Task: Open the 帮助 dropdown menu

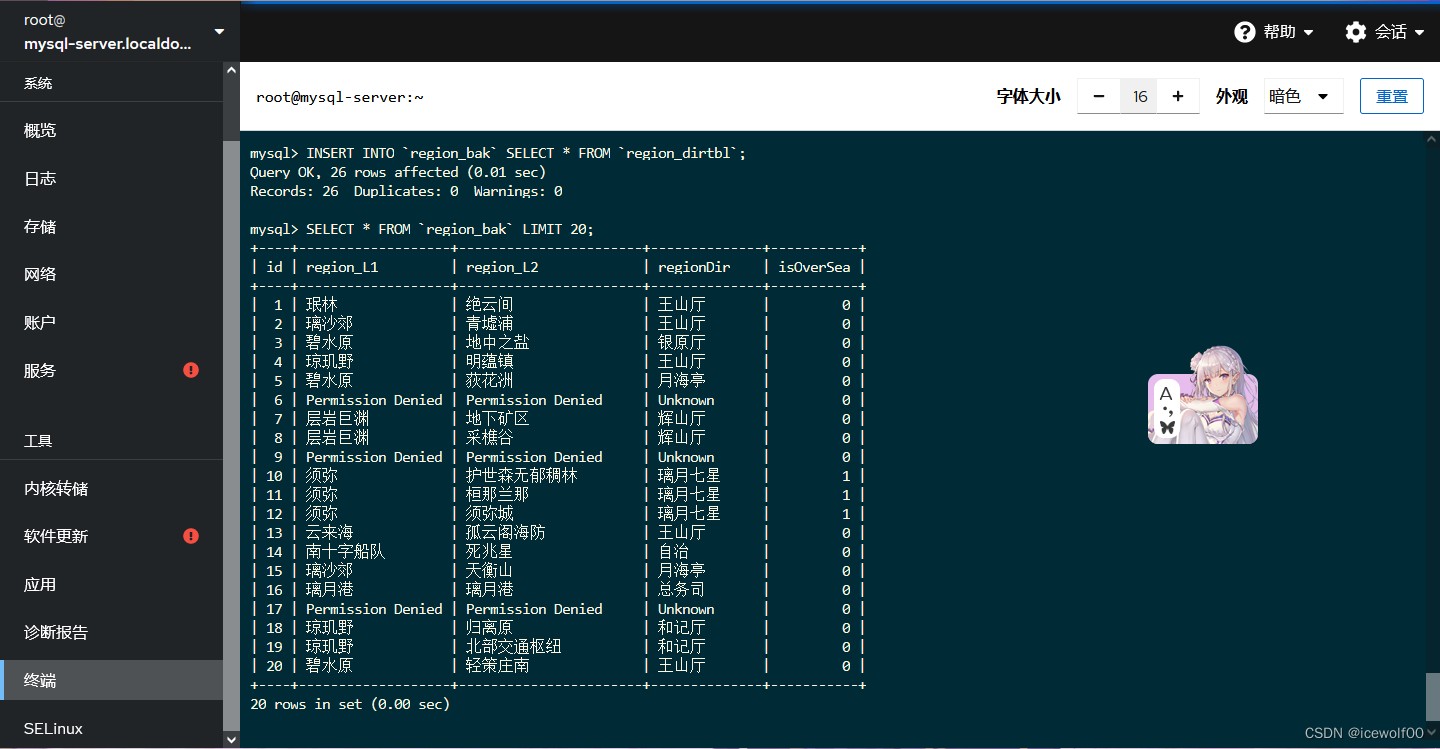Action: click(1274, 32)
